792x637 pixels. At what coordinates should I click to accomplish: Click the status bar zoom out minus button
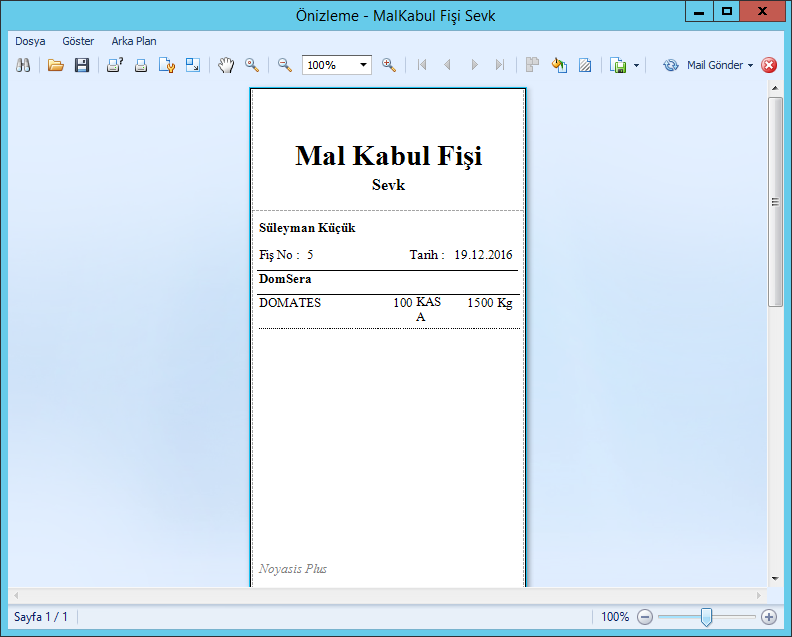pyautogui.click(x=645, y=617)
